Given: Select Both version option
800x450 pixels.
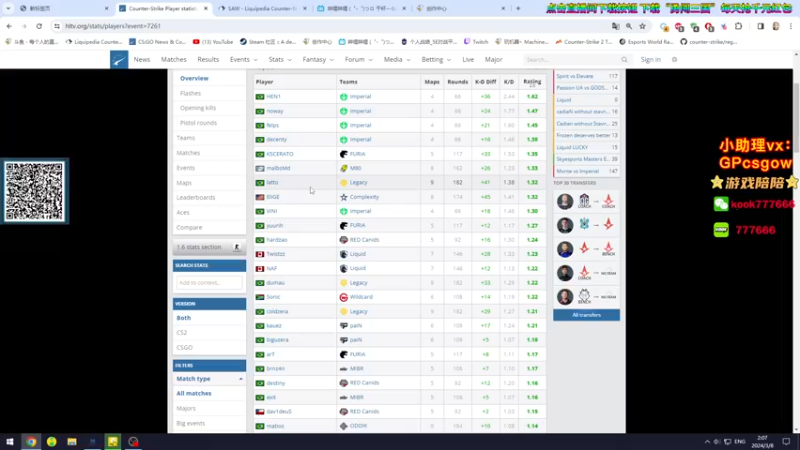Looking at the screenshot, I should (x=184, y=318).
